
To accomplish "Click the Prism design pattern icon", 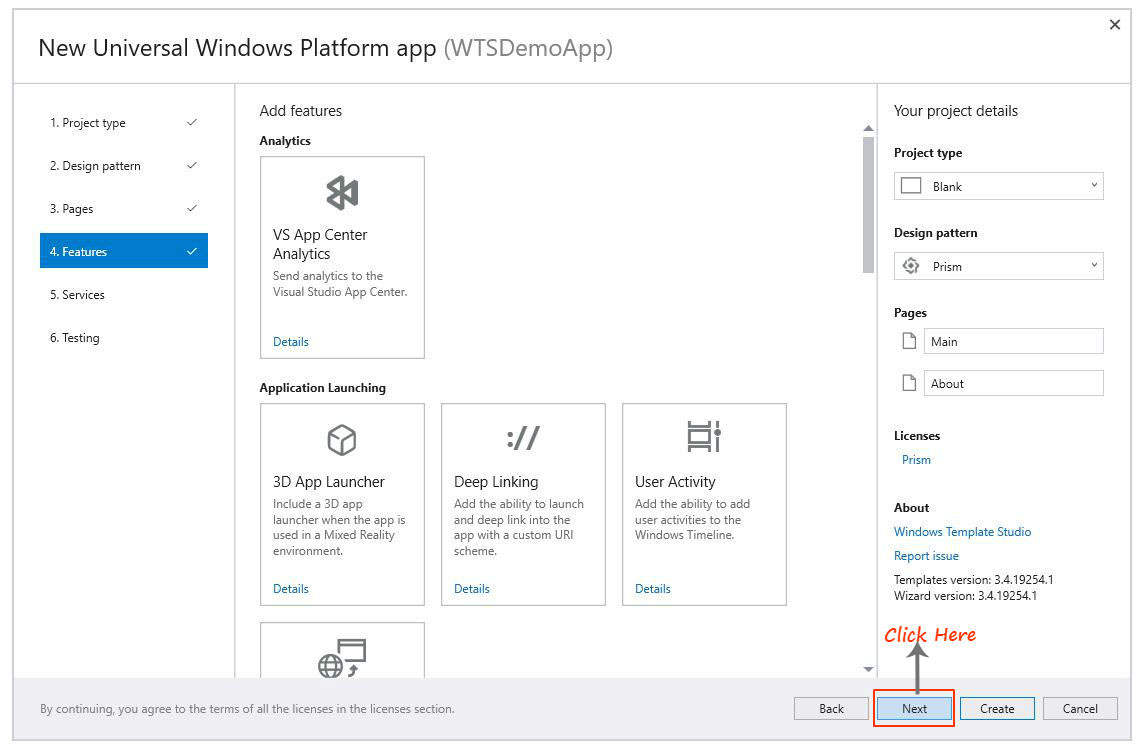I will click(x=911, y=266).
